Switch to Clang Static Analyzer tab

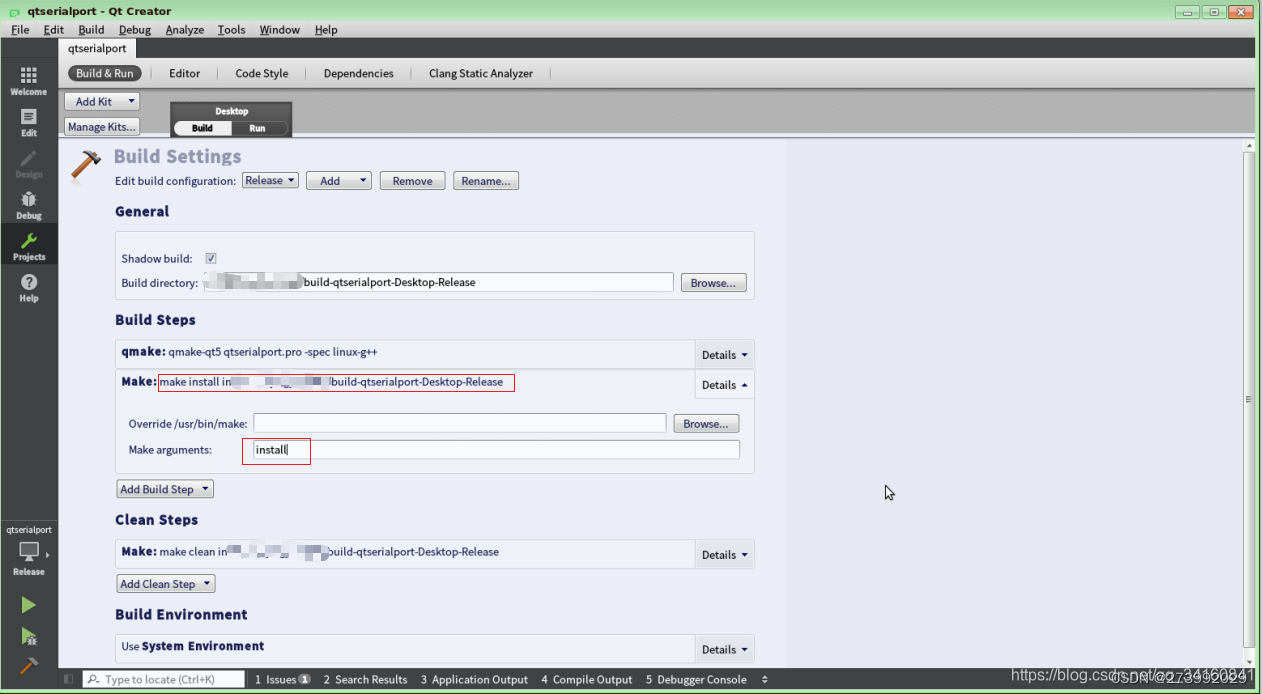tap(481, 73)
